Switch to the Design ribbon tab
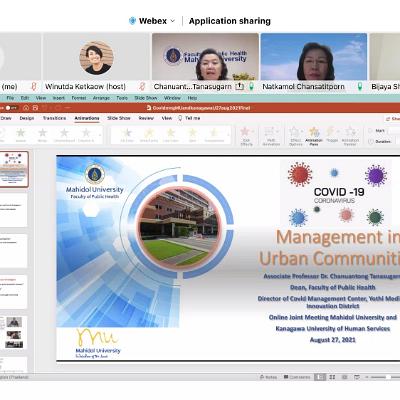The height and width of the screenshot is (400, 400). pos(27,118)
